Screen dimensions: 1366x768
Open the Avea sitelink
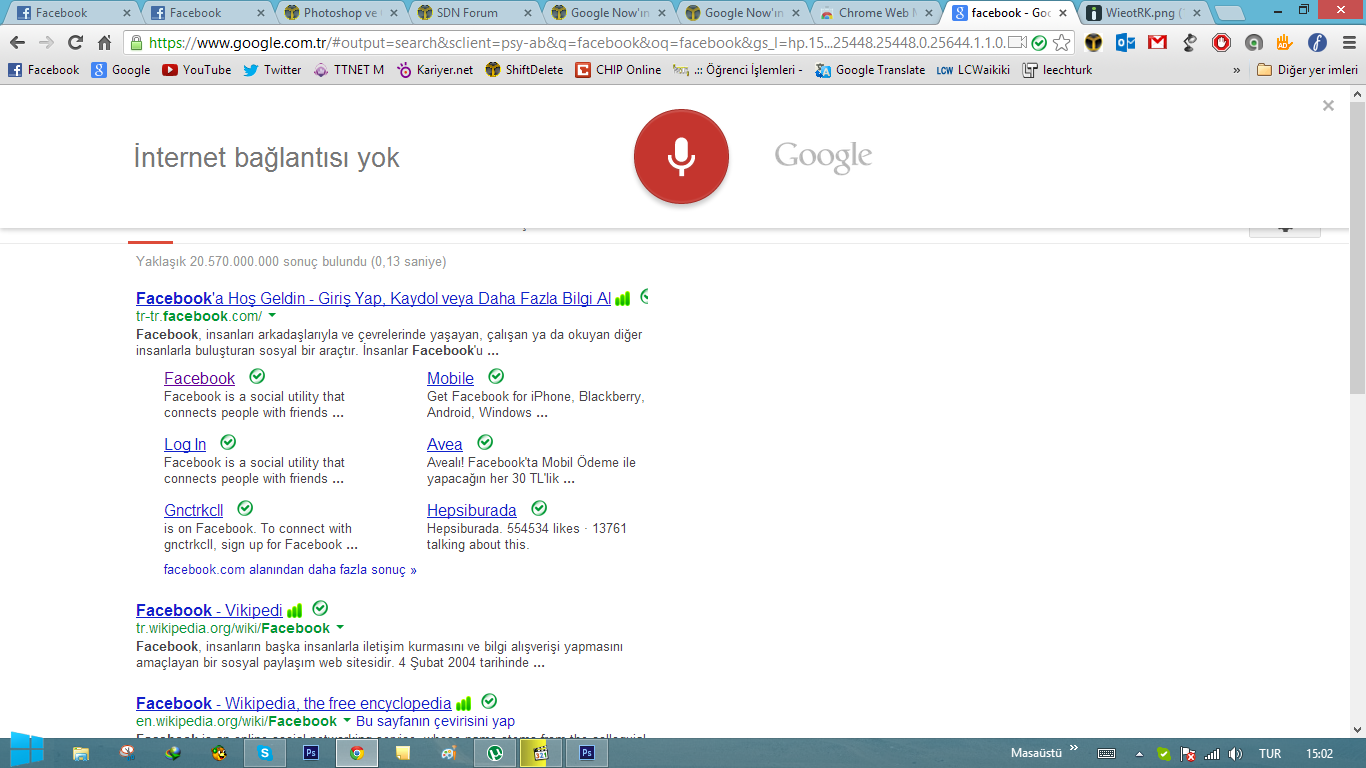point(445,444)
